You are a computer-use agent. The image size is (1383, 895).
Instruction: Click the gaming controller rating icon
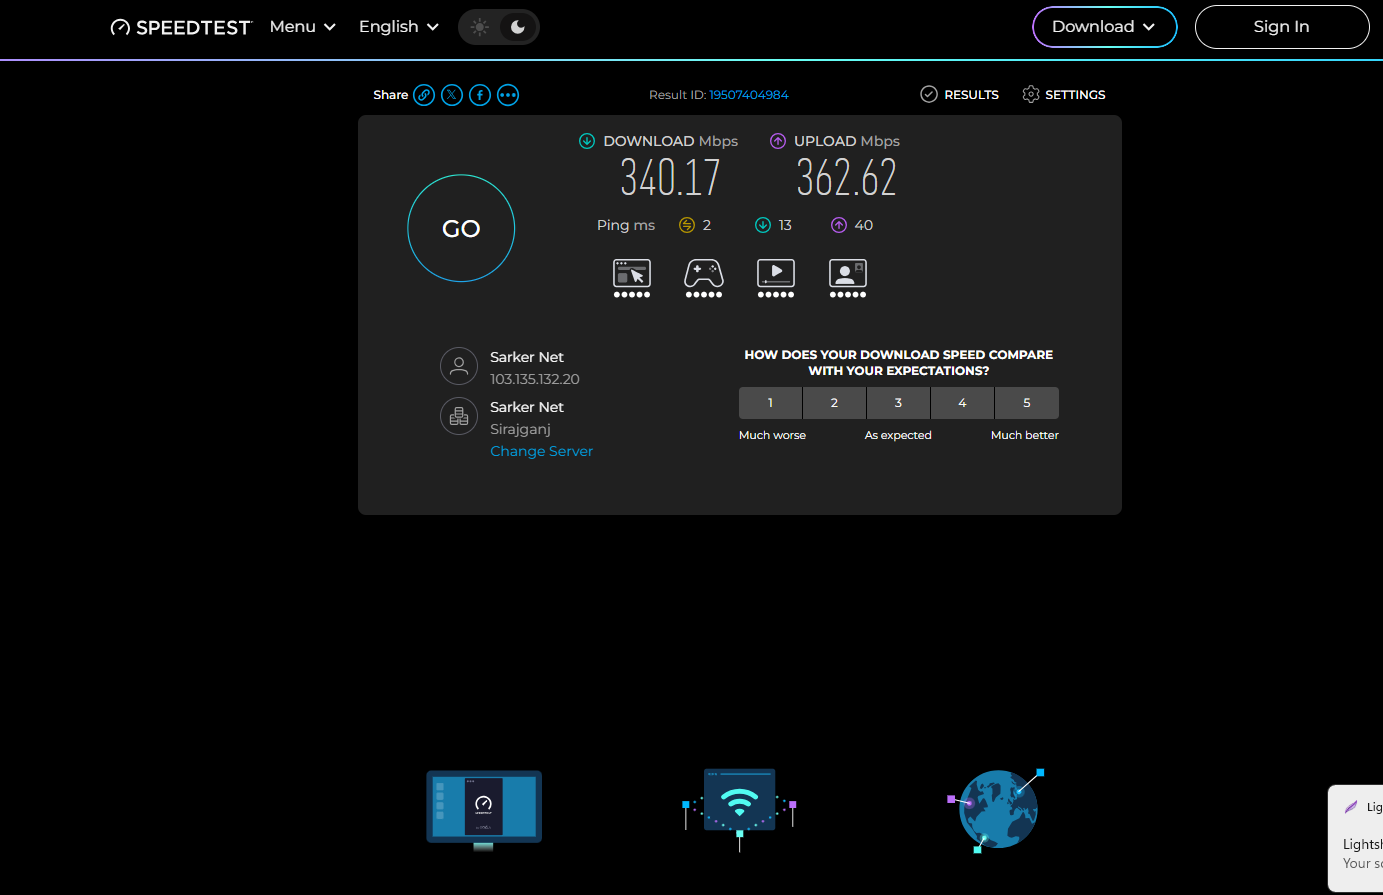coord(704,278)
